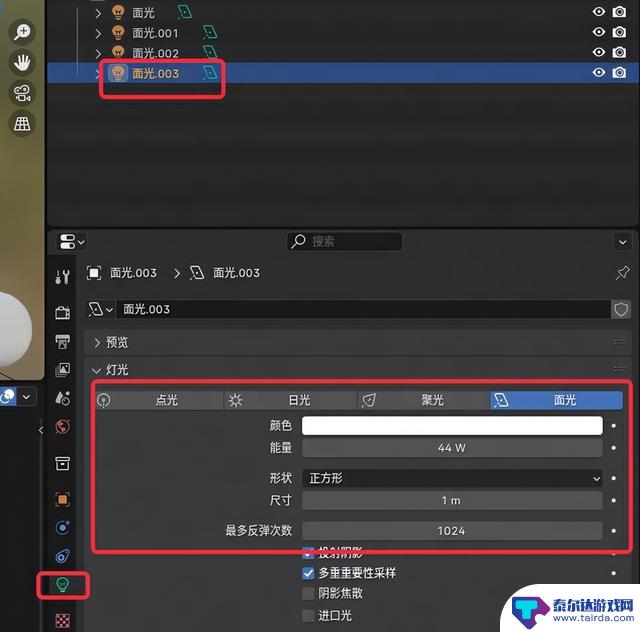Image resolution: width=640 pixels, height=632 pixels.
Task: Switch light type to 点光
Action: click(x=160, y=400)
